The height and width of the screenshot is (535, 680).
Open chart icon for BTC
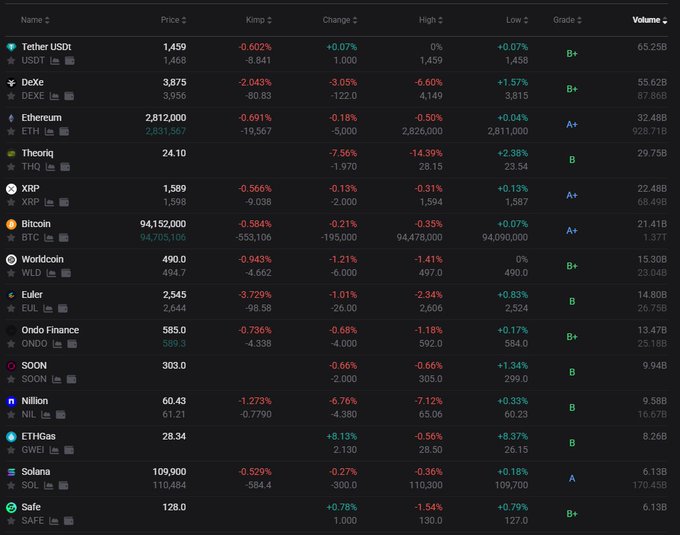(x=49, y=238)
